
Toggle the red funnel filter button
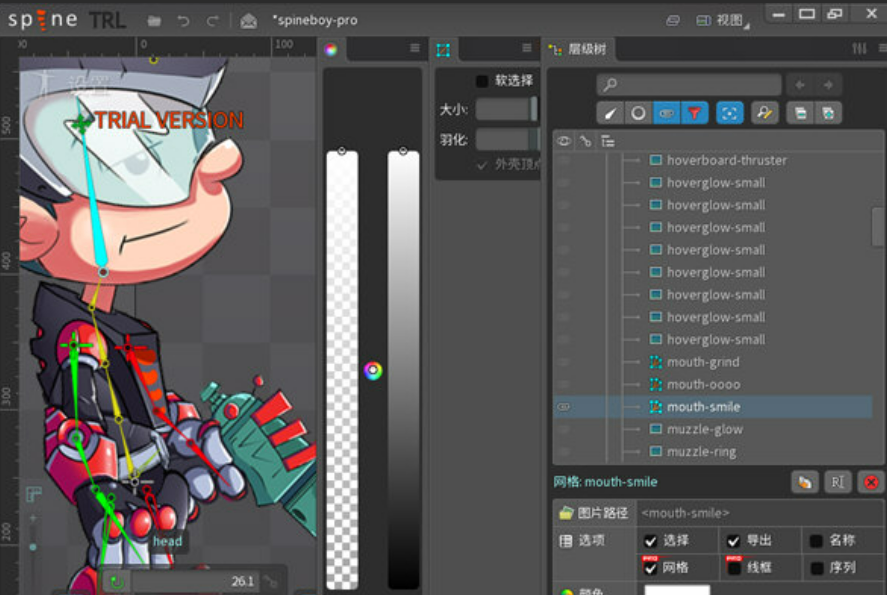tap(695, 113)
